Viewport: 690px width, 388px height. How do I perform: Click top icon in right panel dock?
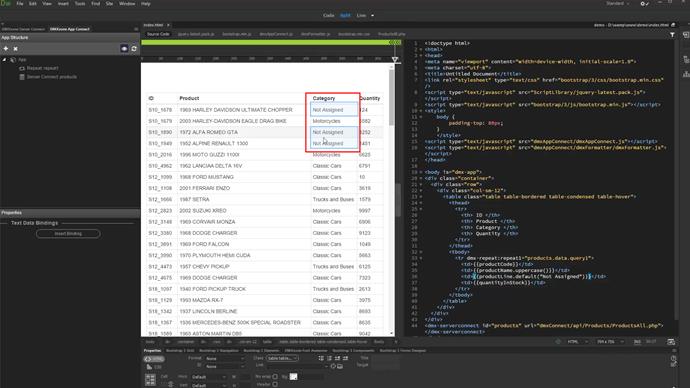(686, 35)
